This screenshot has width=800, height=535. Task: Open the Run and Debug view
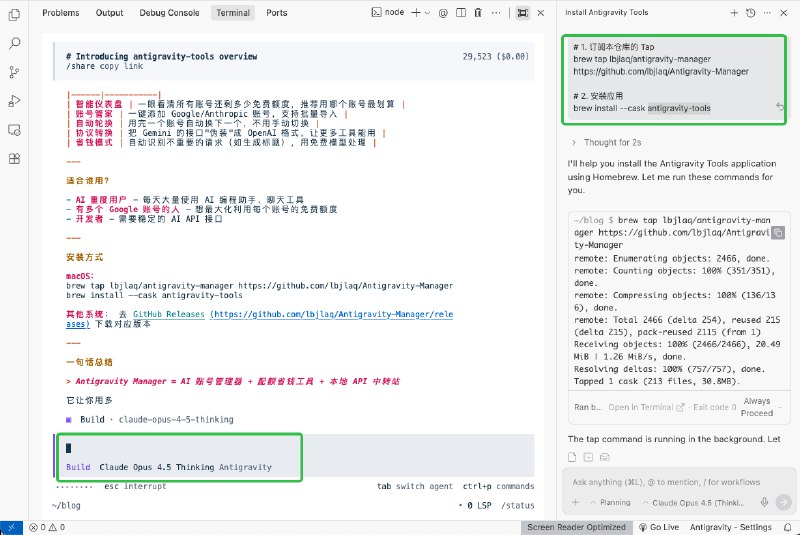pos(14,101)
